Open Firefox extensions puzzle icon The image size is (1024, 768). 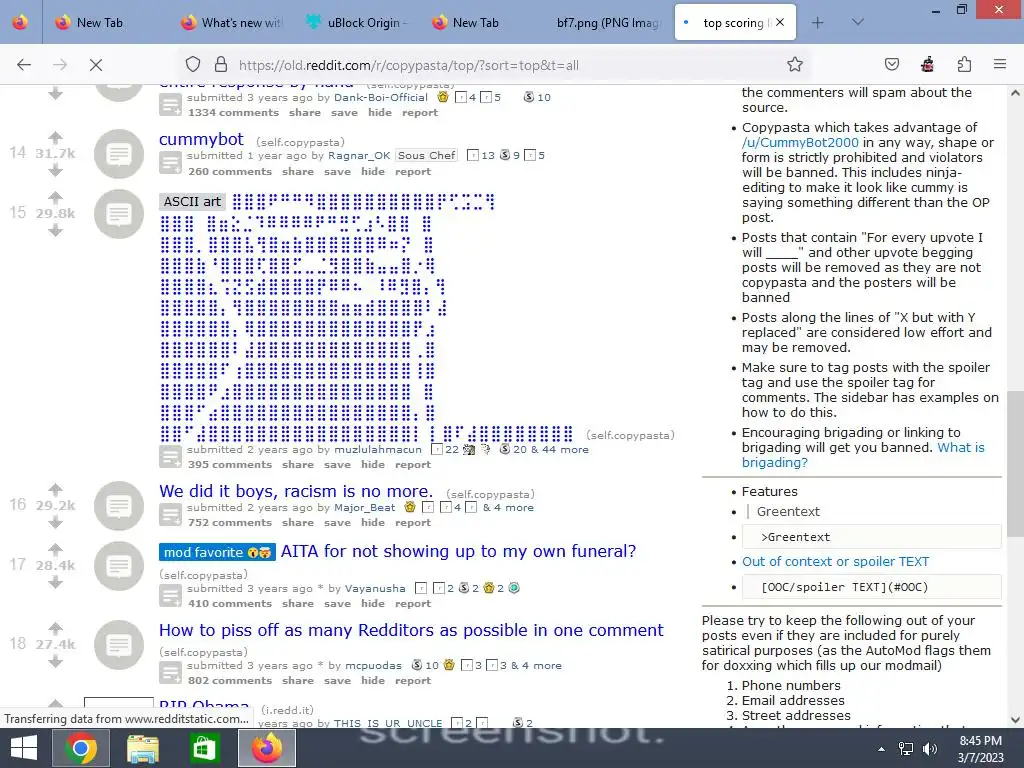coord(964,64)
